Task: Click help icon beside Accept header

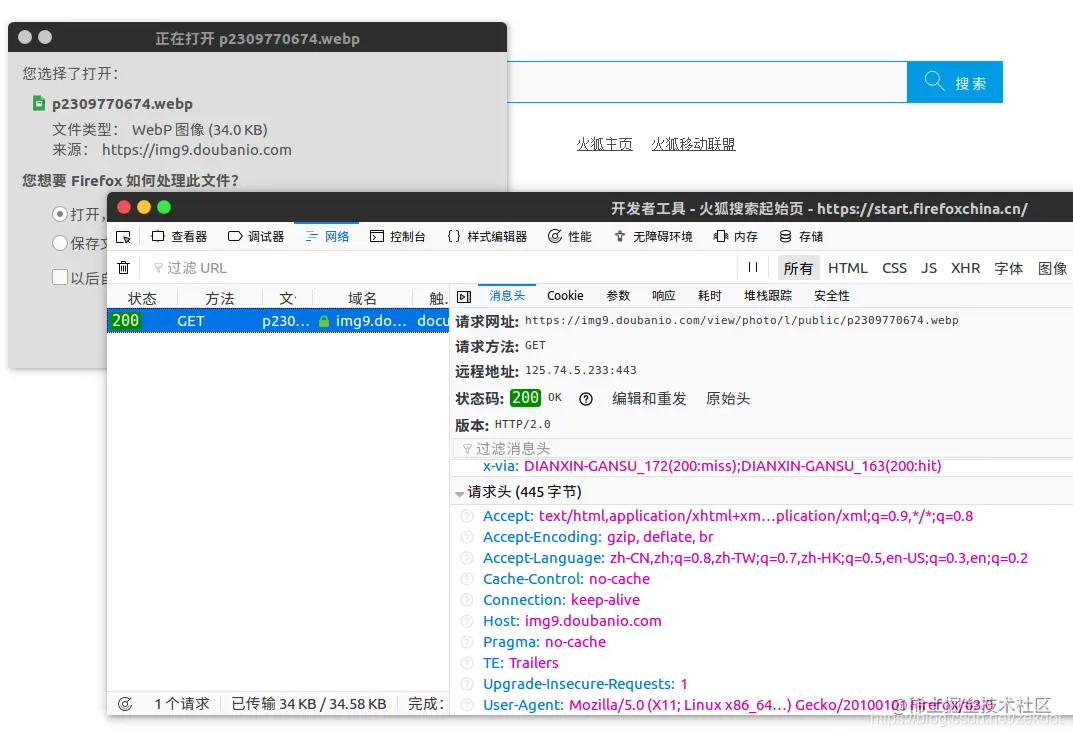Action: [467, 516]
